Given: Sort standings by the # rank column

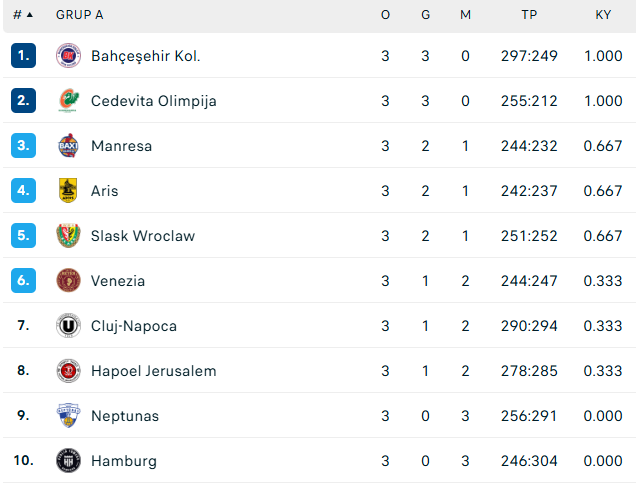Looking at the screenshot, I should pos(22,15).
